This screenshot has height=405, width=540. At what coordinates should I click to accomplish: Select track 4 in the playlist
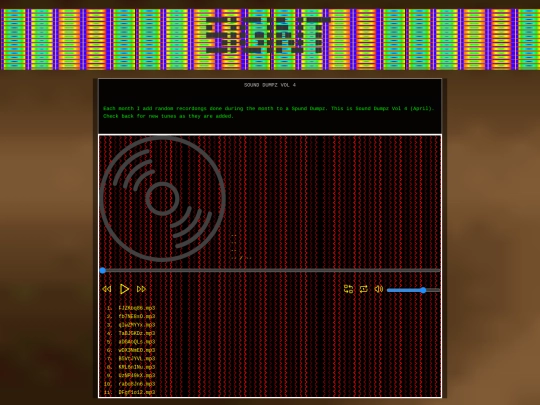[137, 333]
